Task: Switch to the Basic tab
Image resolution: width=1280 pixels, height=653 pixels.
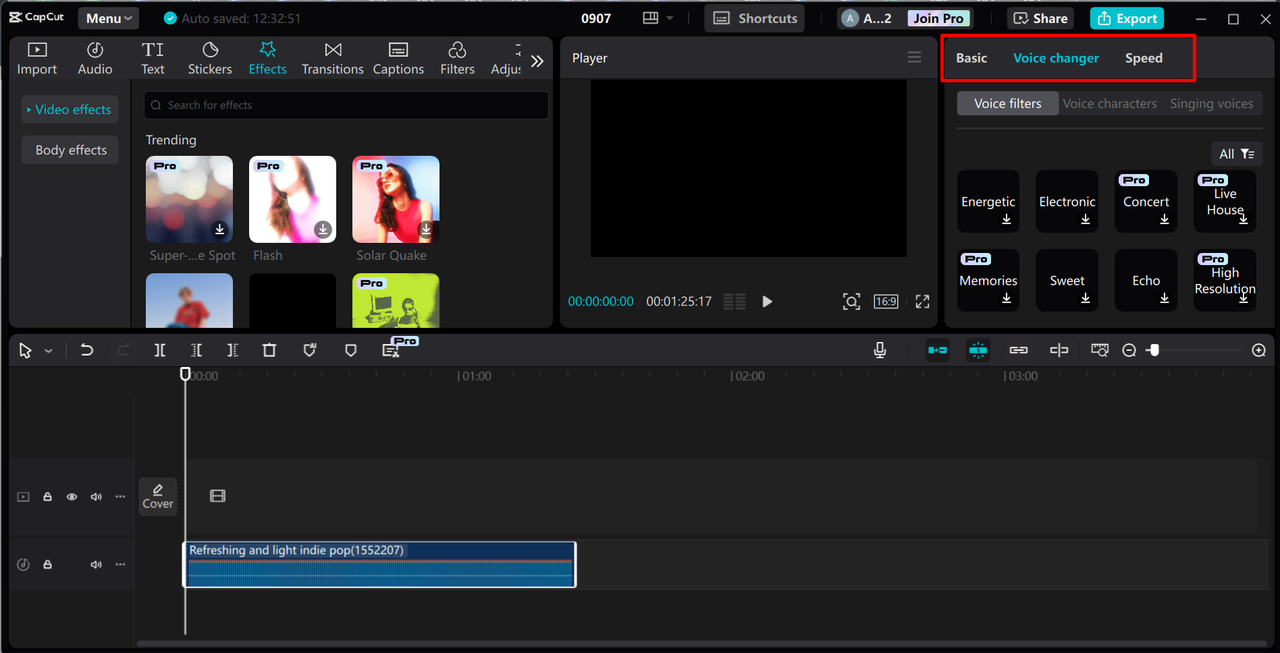Action: (971, 58)
